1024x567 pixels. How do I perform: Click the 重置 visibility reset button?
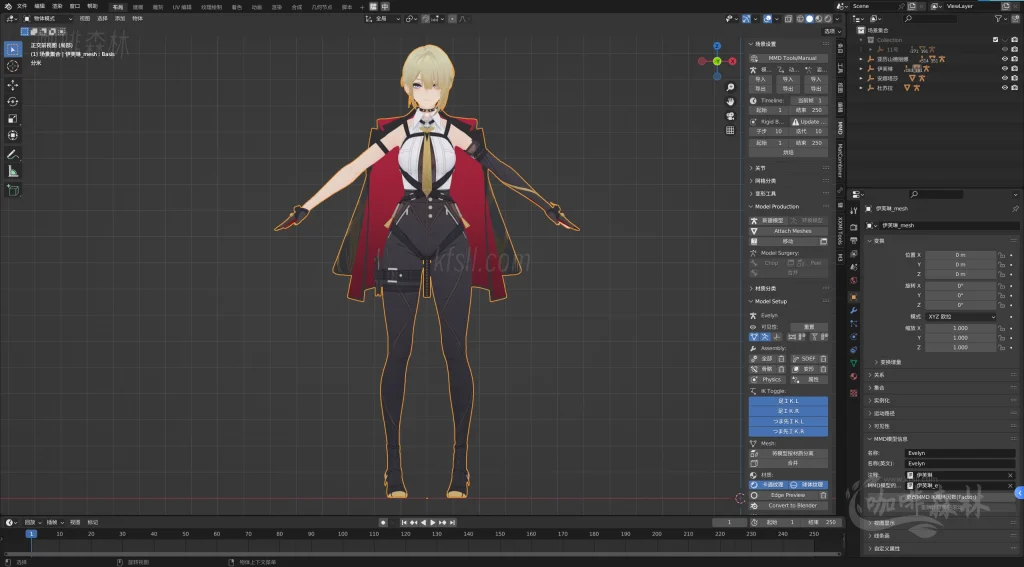click(809, 327)
